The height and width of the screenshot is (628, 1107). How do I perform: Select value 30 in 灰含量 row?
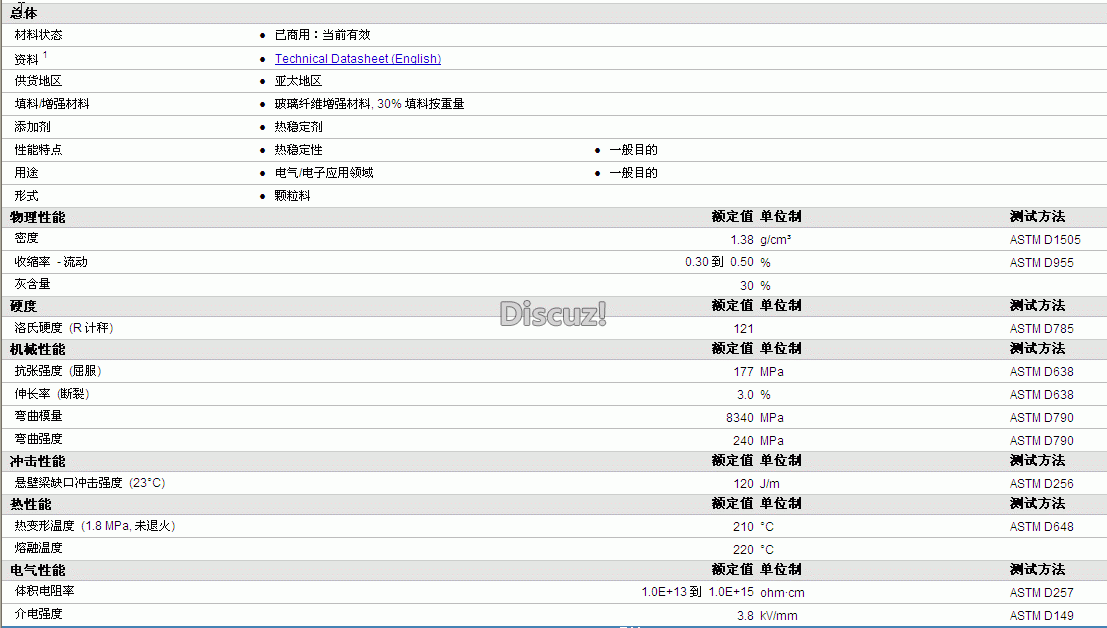tap(747, 286)
